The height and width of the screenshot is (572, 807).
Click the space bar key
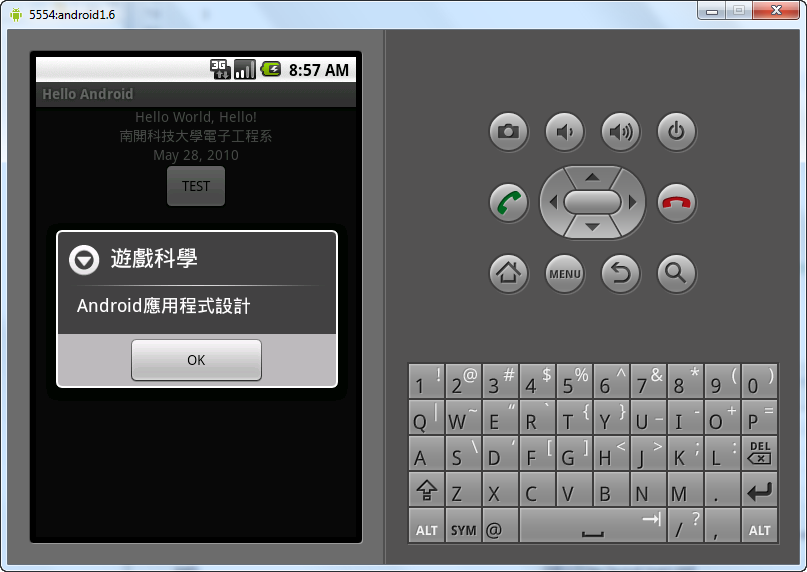pos(593,526)
